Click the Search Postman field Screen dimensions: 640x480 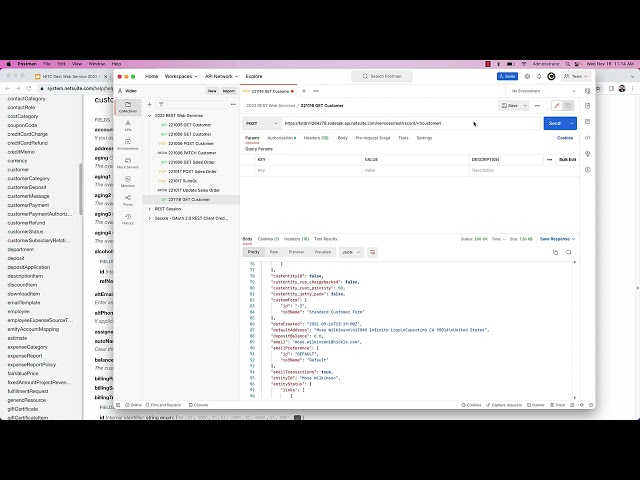[x=382, y=76]
